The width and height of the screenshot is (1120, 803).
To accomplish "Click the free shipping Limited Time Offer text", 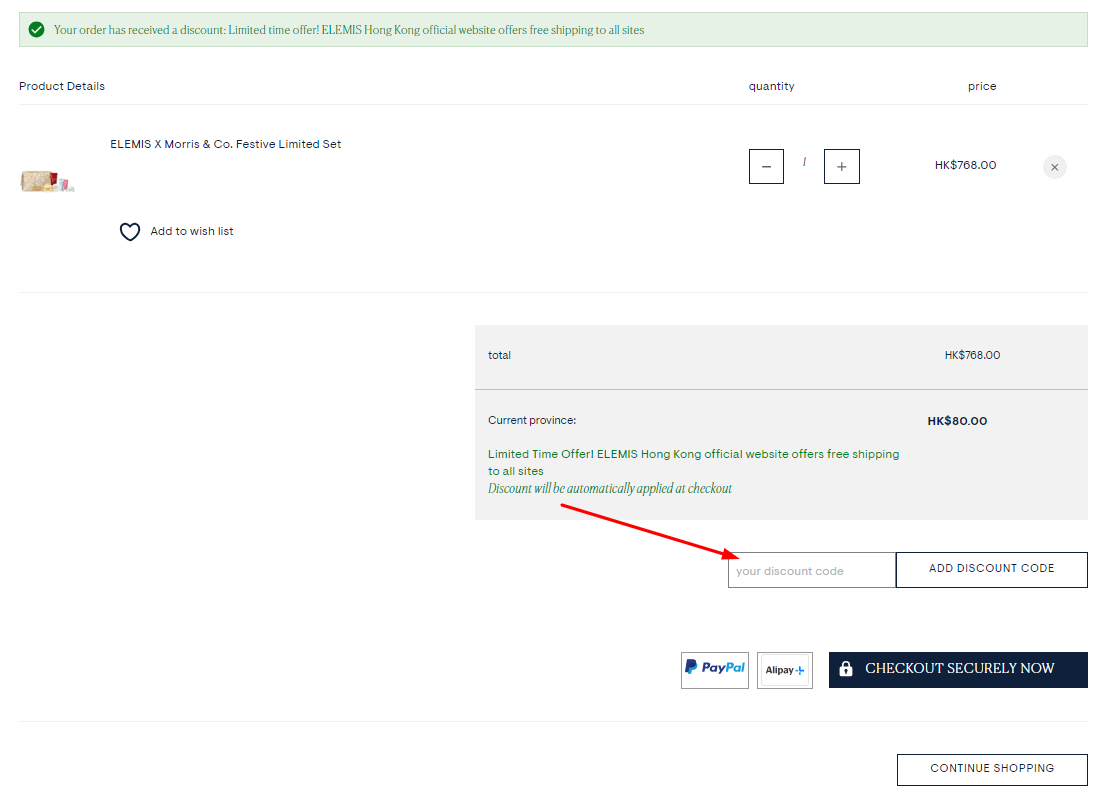I will coord(694,462).
